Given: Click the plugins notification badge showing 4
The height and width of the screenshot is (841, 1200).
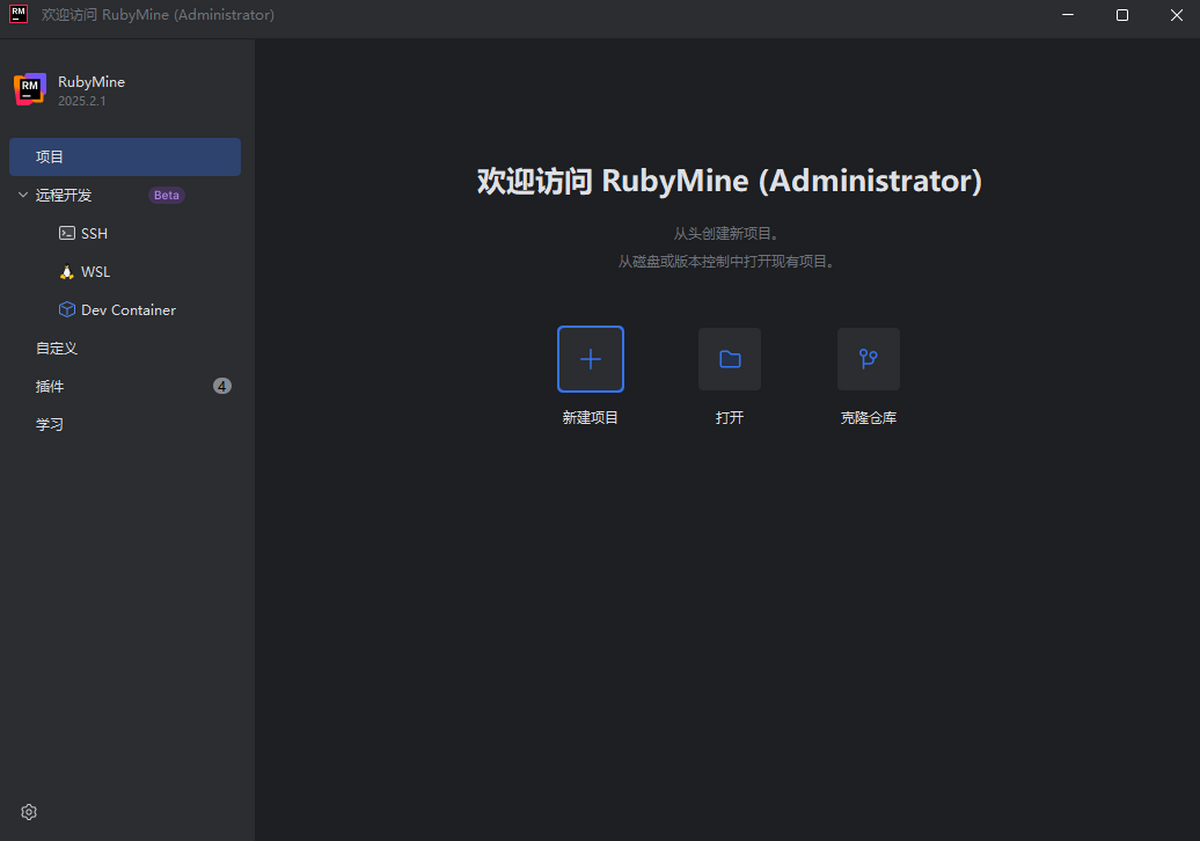Looking at the screenshot, I should (221, 385).
